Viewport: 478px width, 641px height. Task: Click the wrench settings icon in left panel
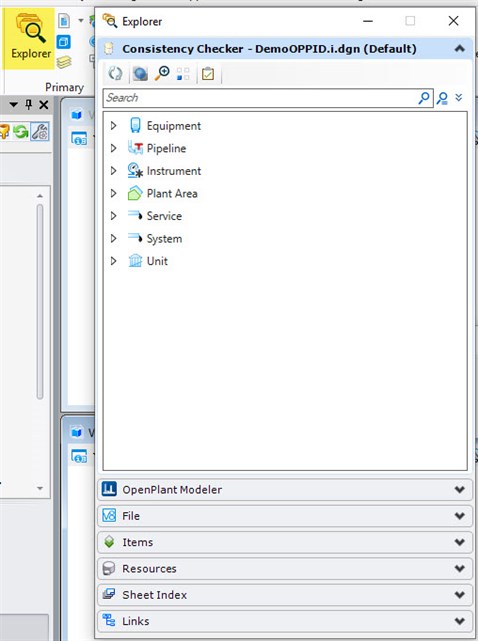(x=40, y=132)
